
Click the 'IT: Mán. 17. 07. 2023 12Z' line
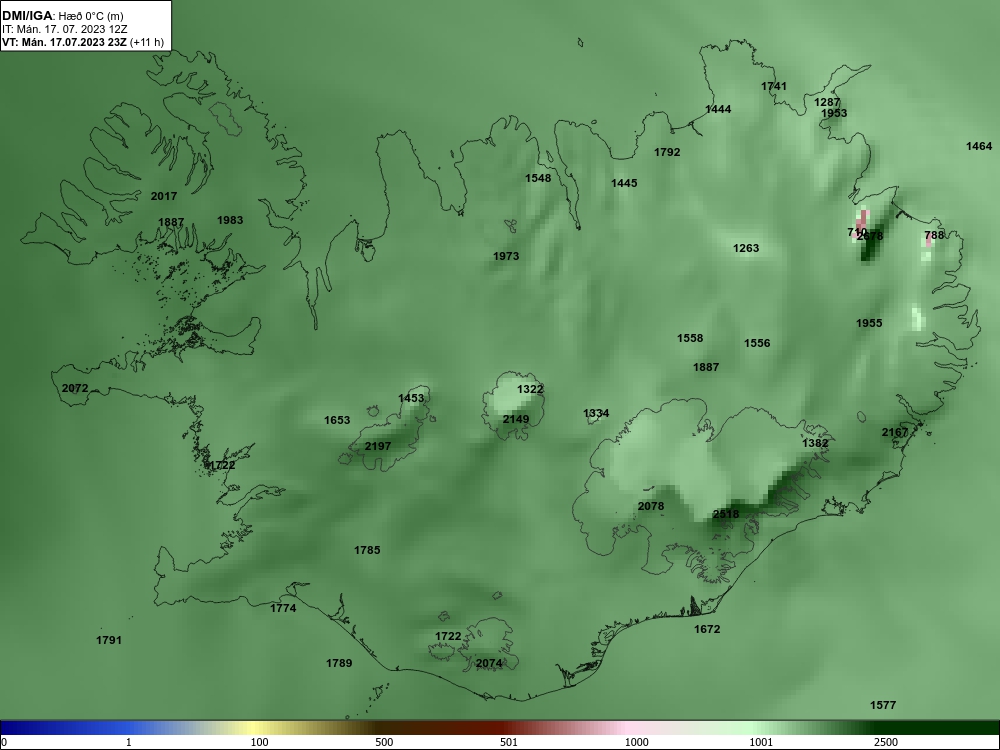65,29
